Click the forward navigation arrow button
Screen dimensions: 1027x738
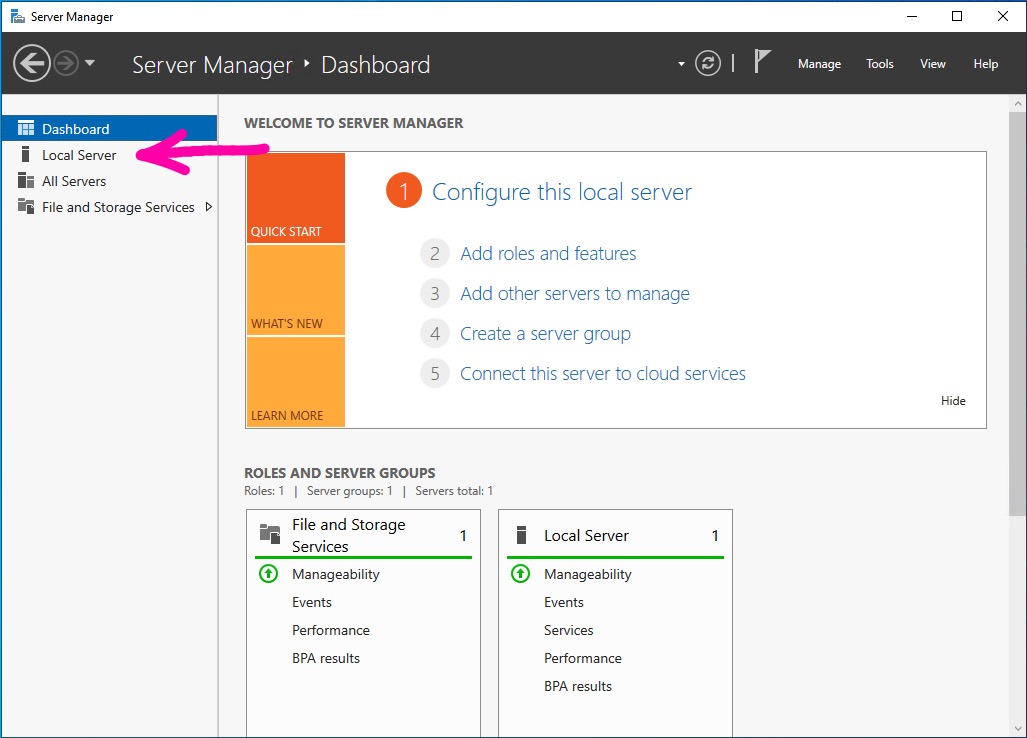[x=66, y=64]
